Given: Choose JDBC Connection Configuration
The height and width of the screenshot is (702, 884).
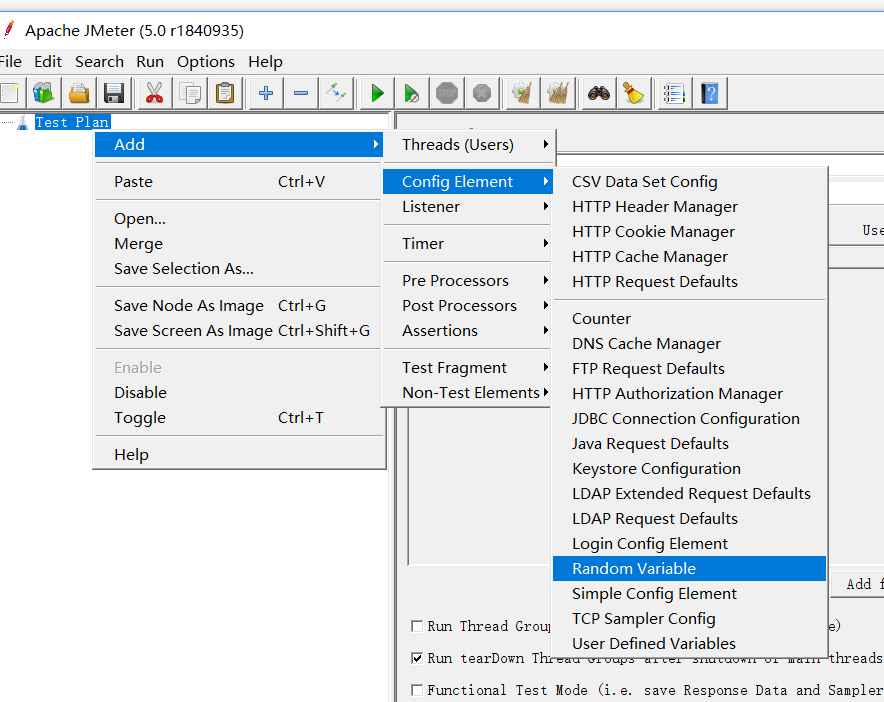Looking at the screenshot, I should pos(689,418).
